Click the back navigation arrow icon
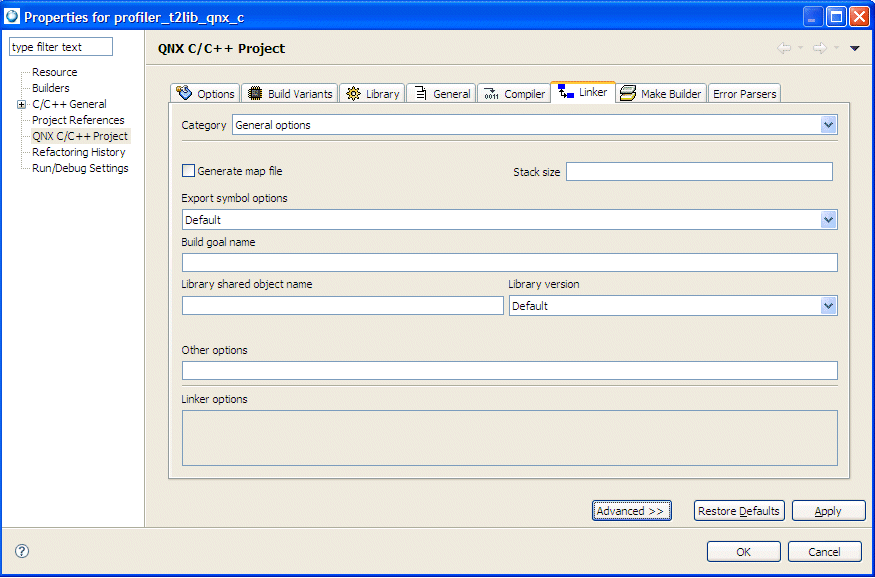875x578 pixels. coord(784,48)
